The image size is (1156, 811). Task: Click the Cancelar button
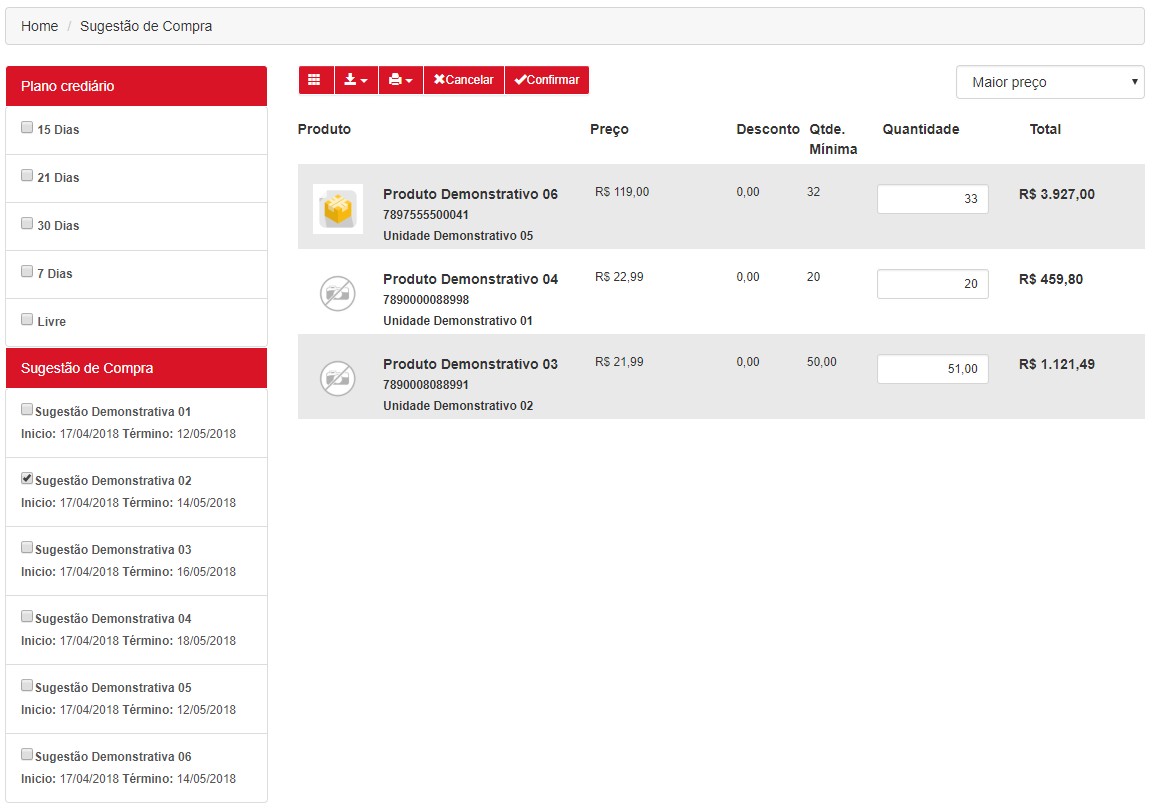tap(464, 80)
